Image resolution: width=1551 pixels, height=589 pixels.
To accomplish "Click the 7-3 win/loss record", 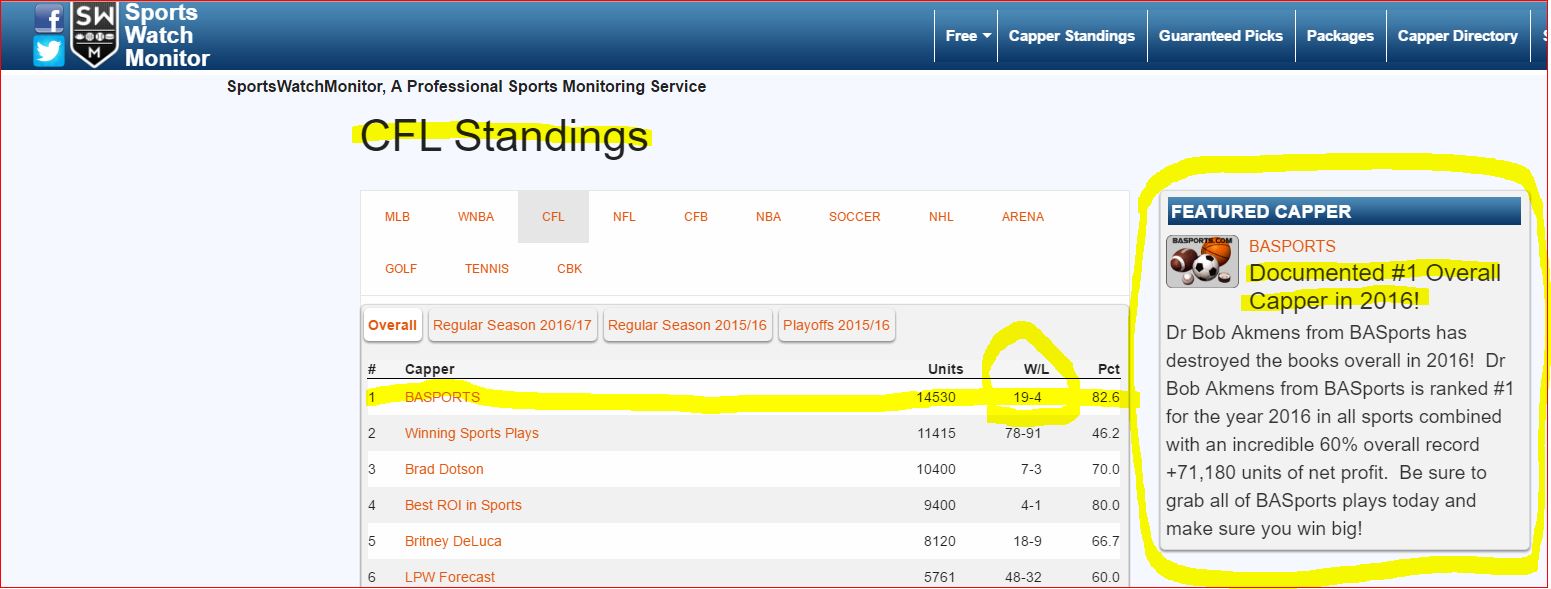I will pyautogui.click(x=1032, y=469).
